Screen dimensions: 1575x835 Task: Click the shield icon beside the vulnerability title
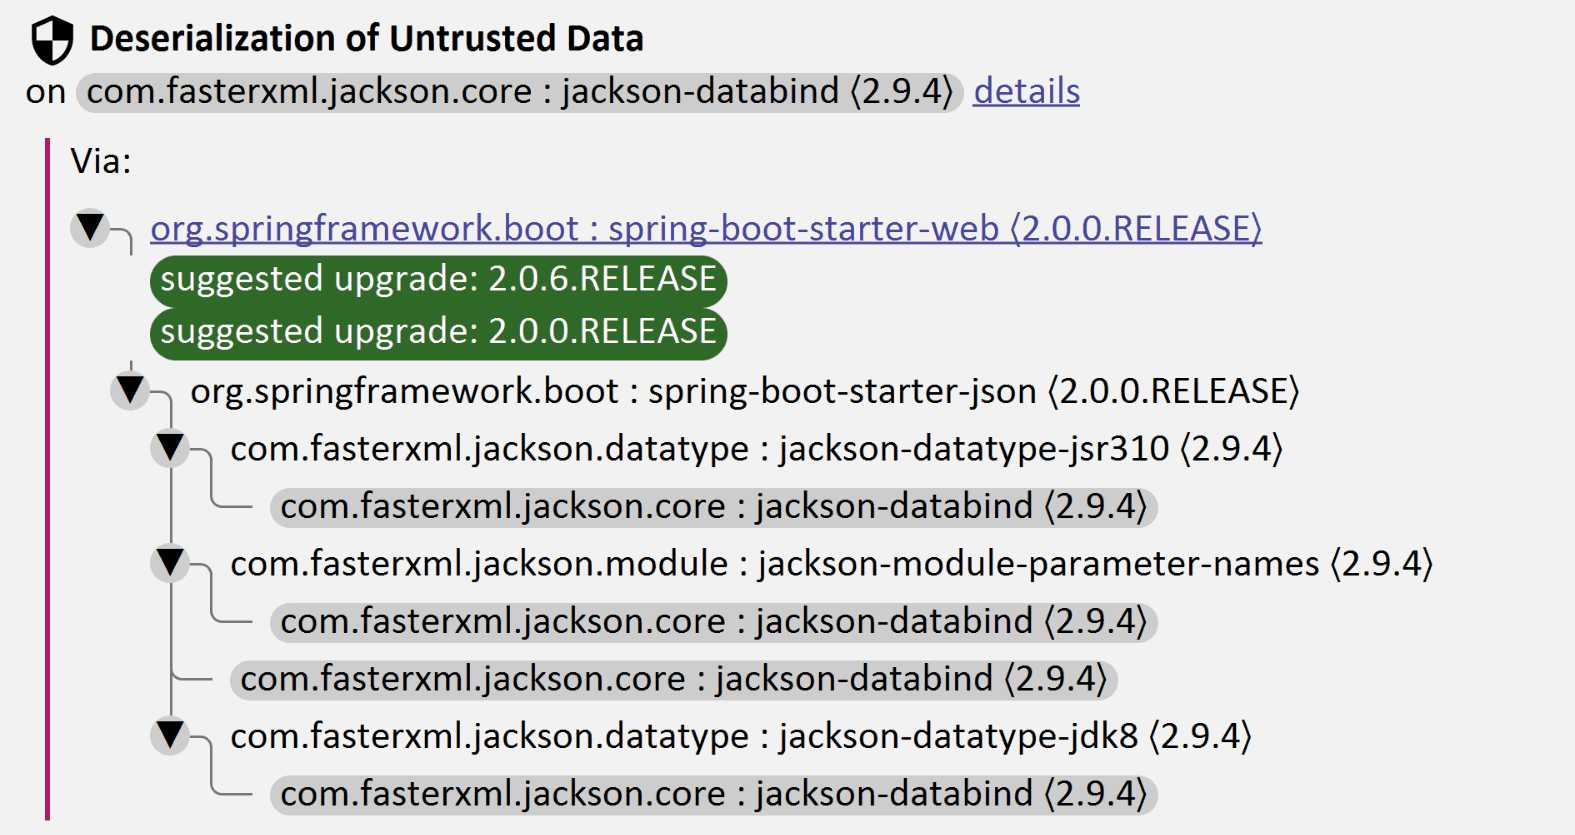pos(51,40)
